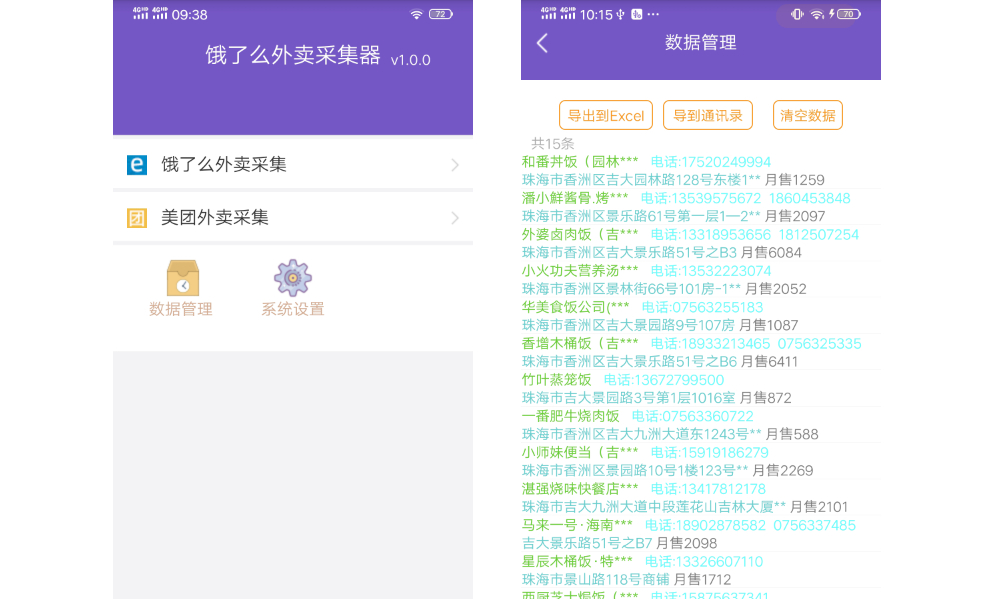Click the 月售6411 sales figure
Screen dimensions: 992x599
[769, 362]
